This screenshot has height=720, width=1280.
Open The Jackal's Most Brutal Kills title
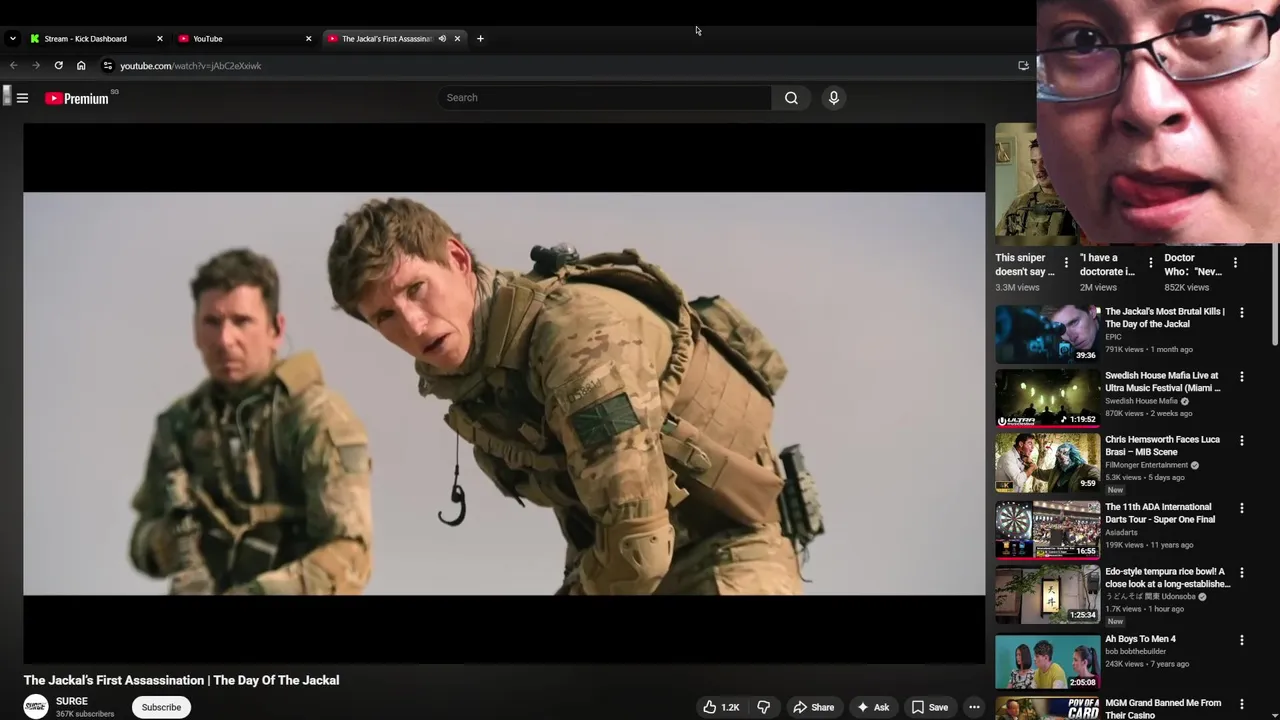[1164, 317]
